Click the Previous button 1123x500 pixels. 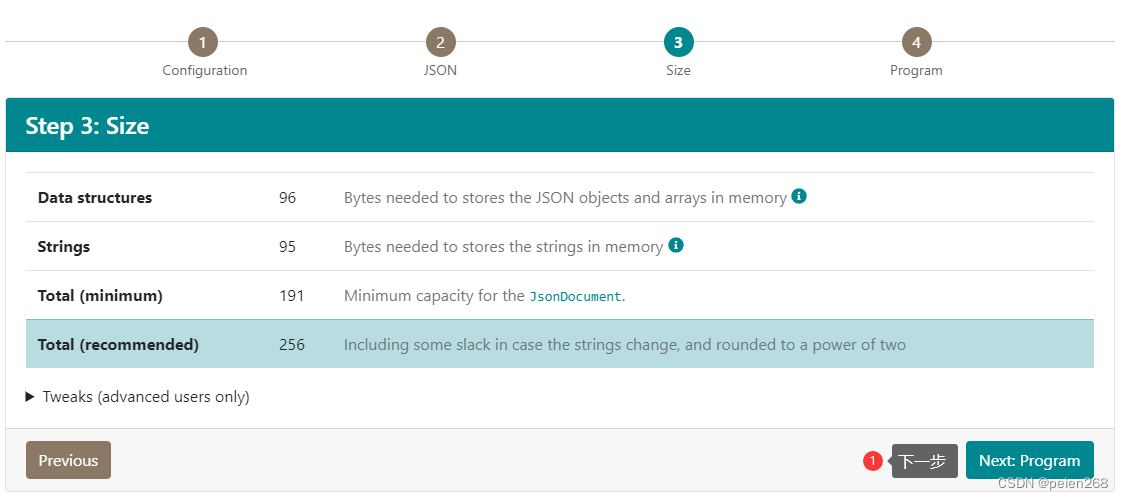click(69, 460)
